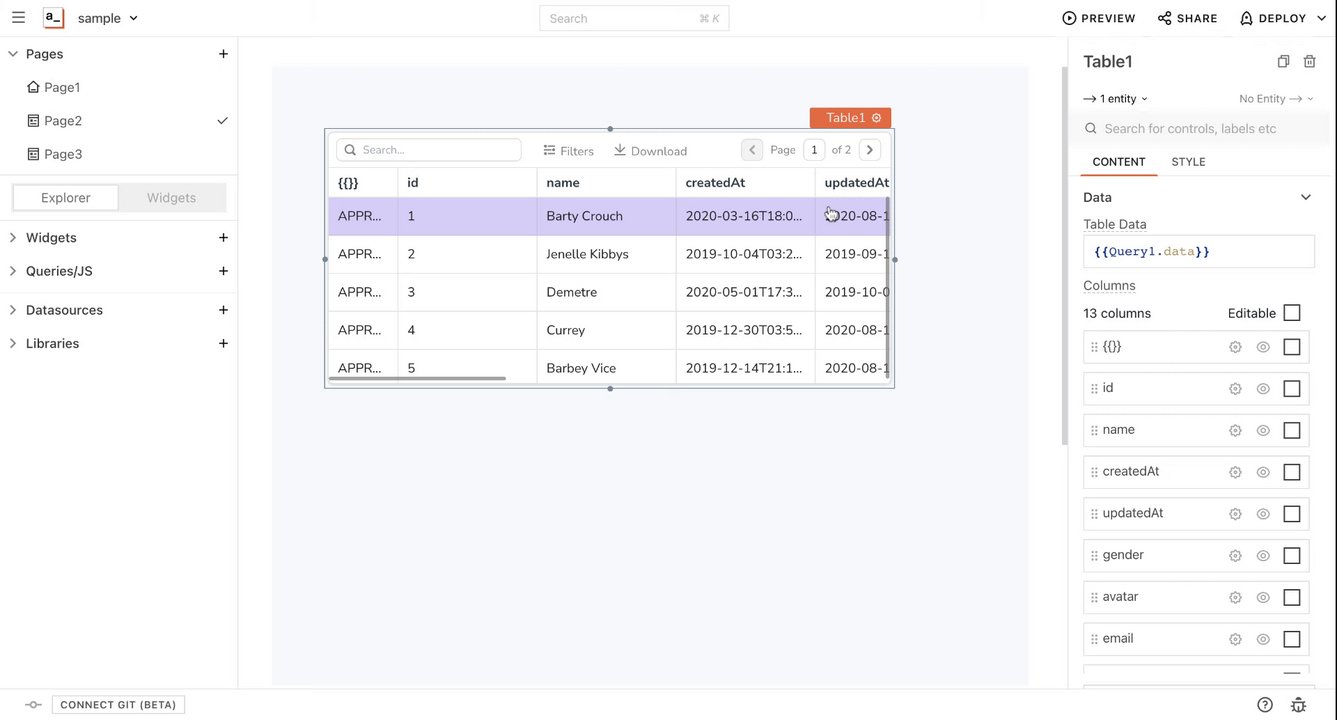
Task: Copy the Table1 widget using copy icon
Action: 1284,62
